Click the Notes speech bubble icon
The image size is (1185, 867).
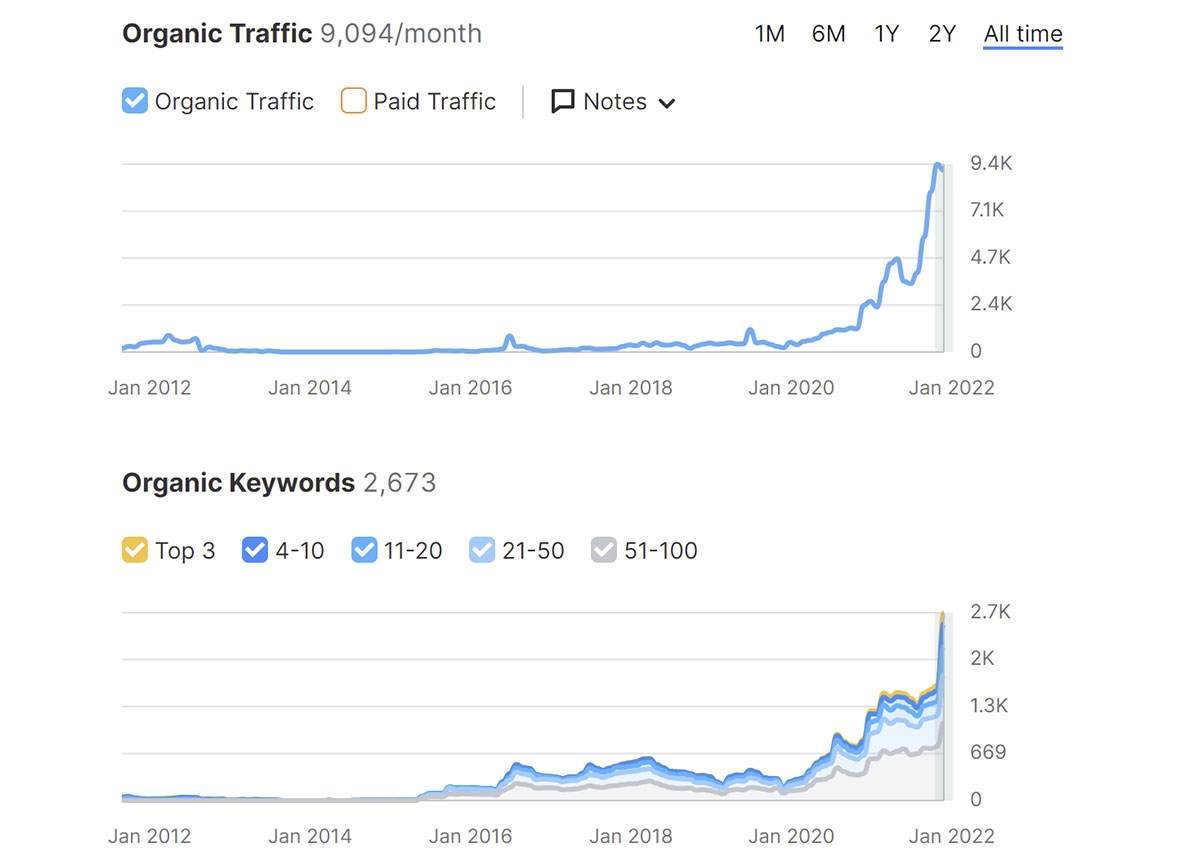click(x=563, y=102)
